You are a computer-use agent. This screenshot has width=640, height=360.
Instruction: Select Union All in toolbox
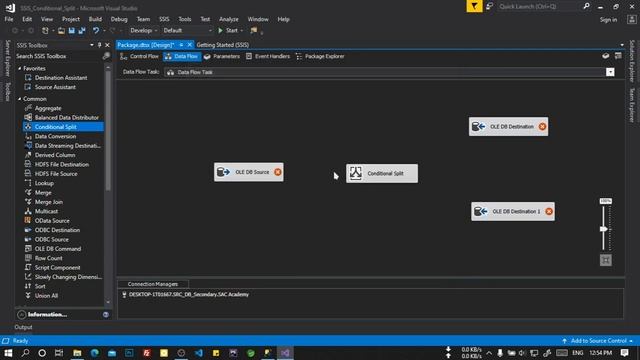[x=46, y=296]
